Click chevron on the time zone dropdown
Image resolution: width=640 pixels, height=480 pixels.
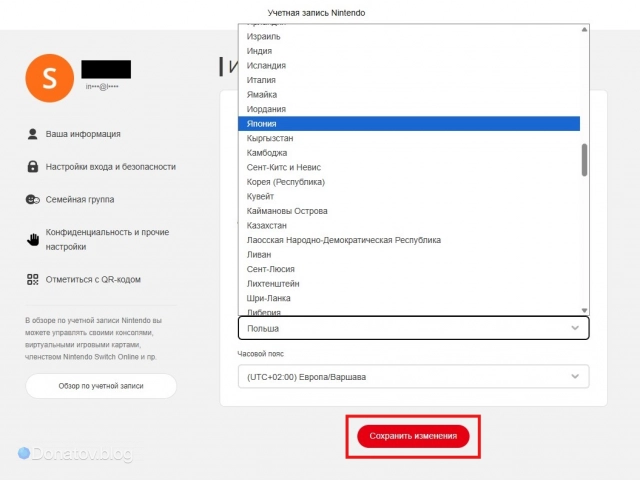click(x=575, y=376)
